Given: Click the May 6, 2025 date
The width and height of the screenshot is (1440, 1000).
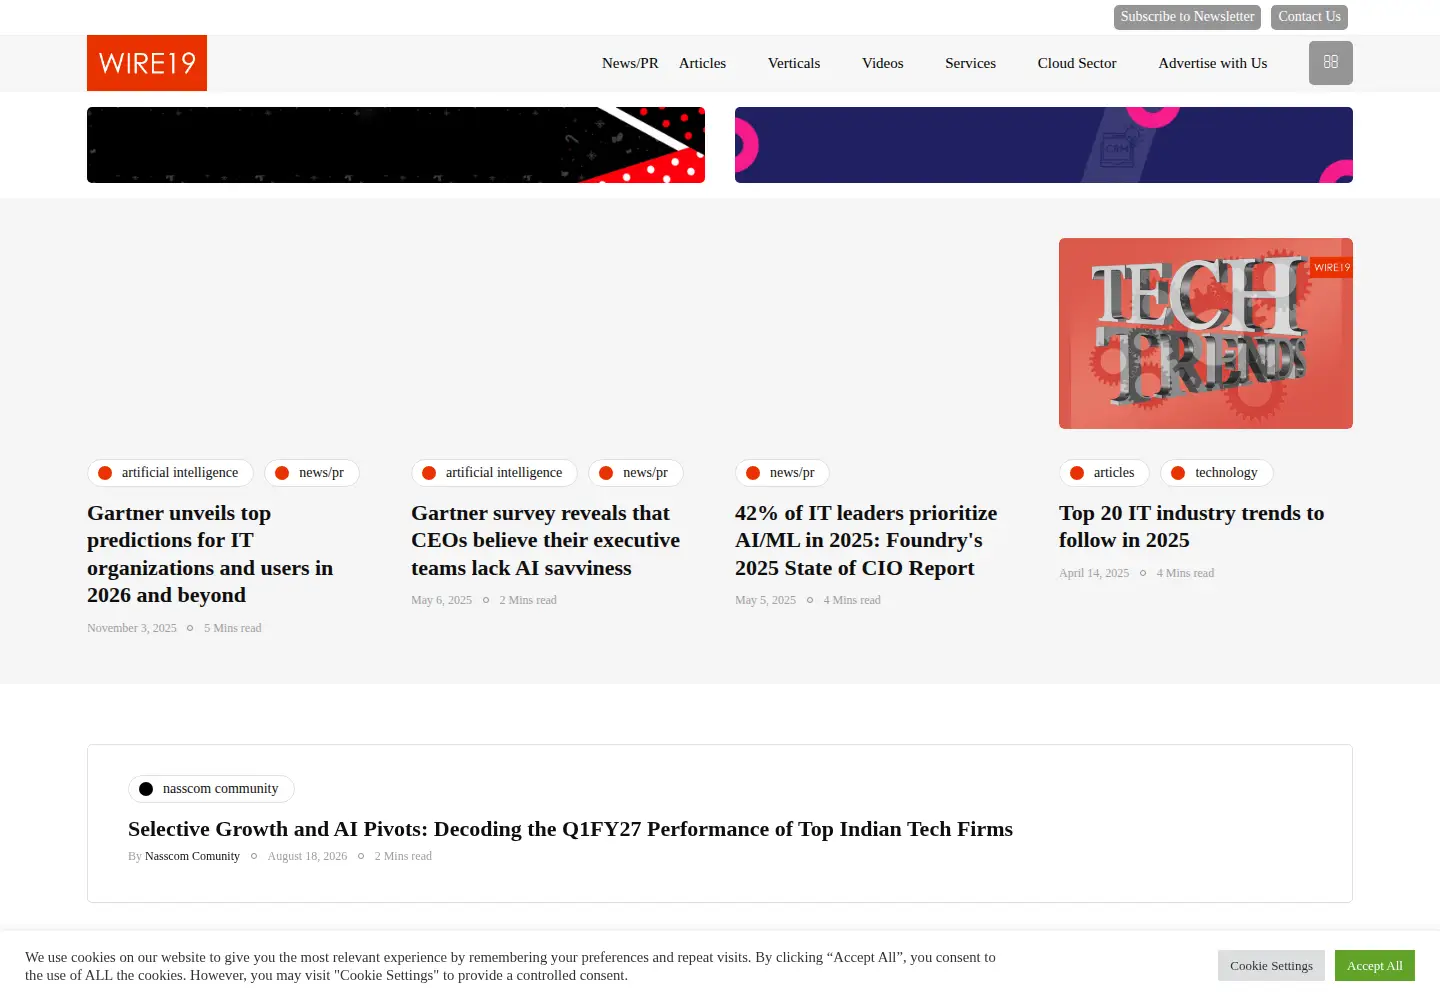Looking at the screenshot, I should click(x=441, y=600).
